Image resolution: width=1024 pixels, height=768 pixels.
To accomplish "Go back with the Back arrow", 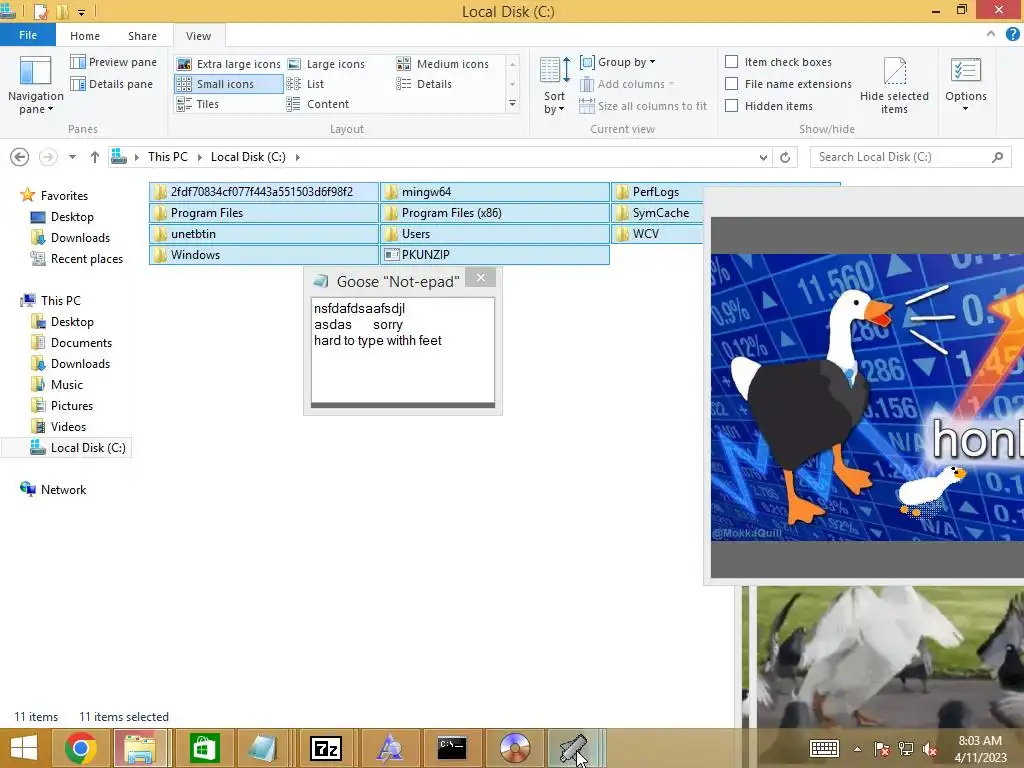I will pyautogui.click(x=20, y=157).
